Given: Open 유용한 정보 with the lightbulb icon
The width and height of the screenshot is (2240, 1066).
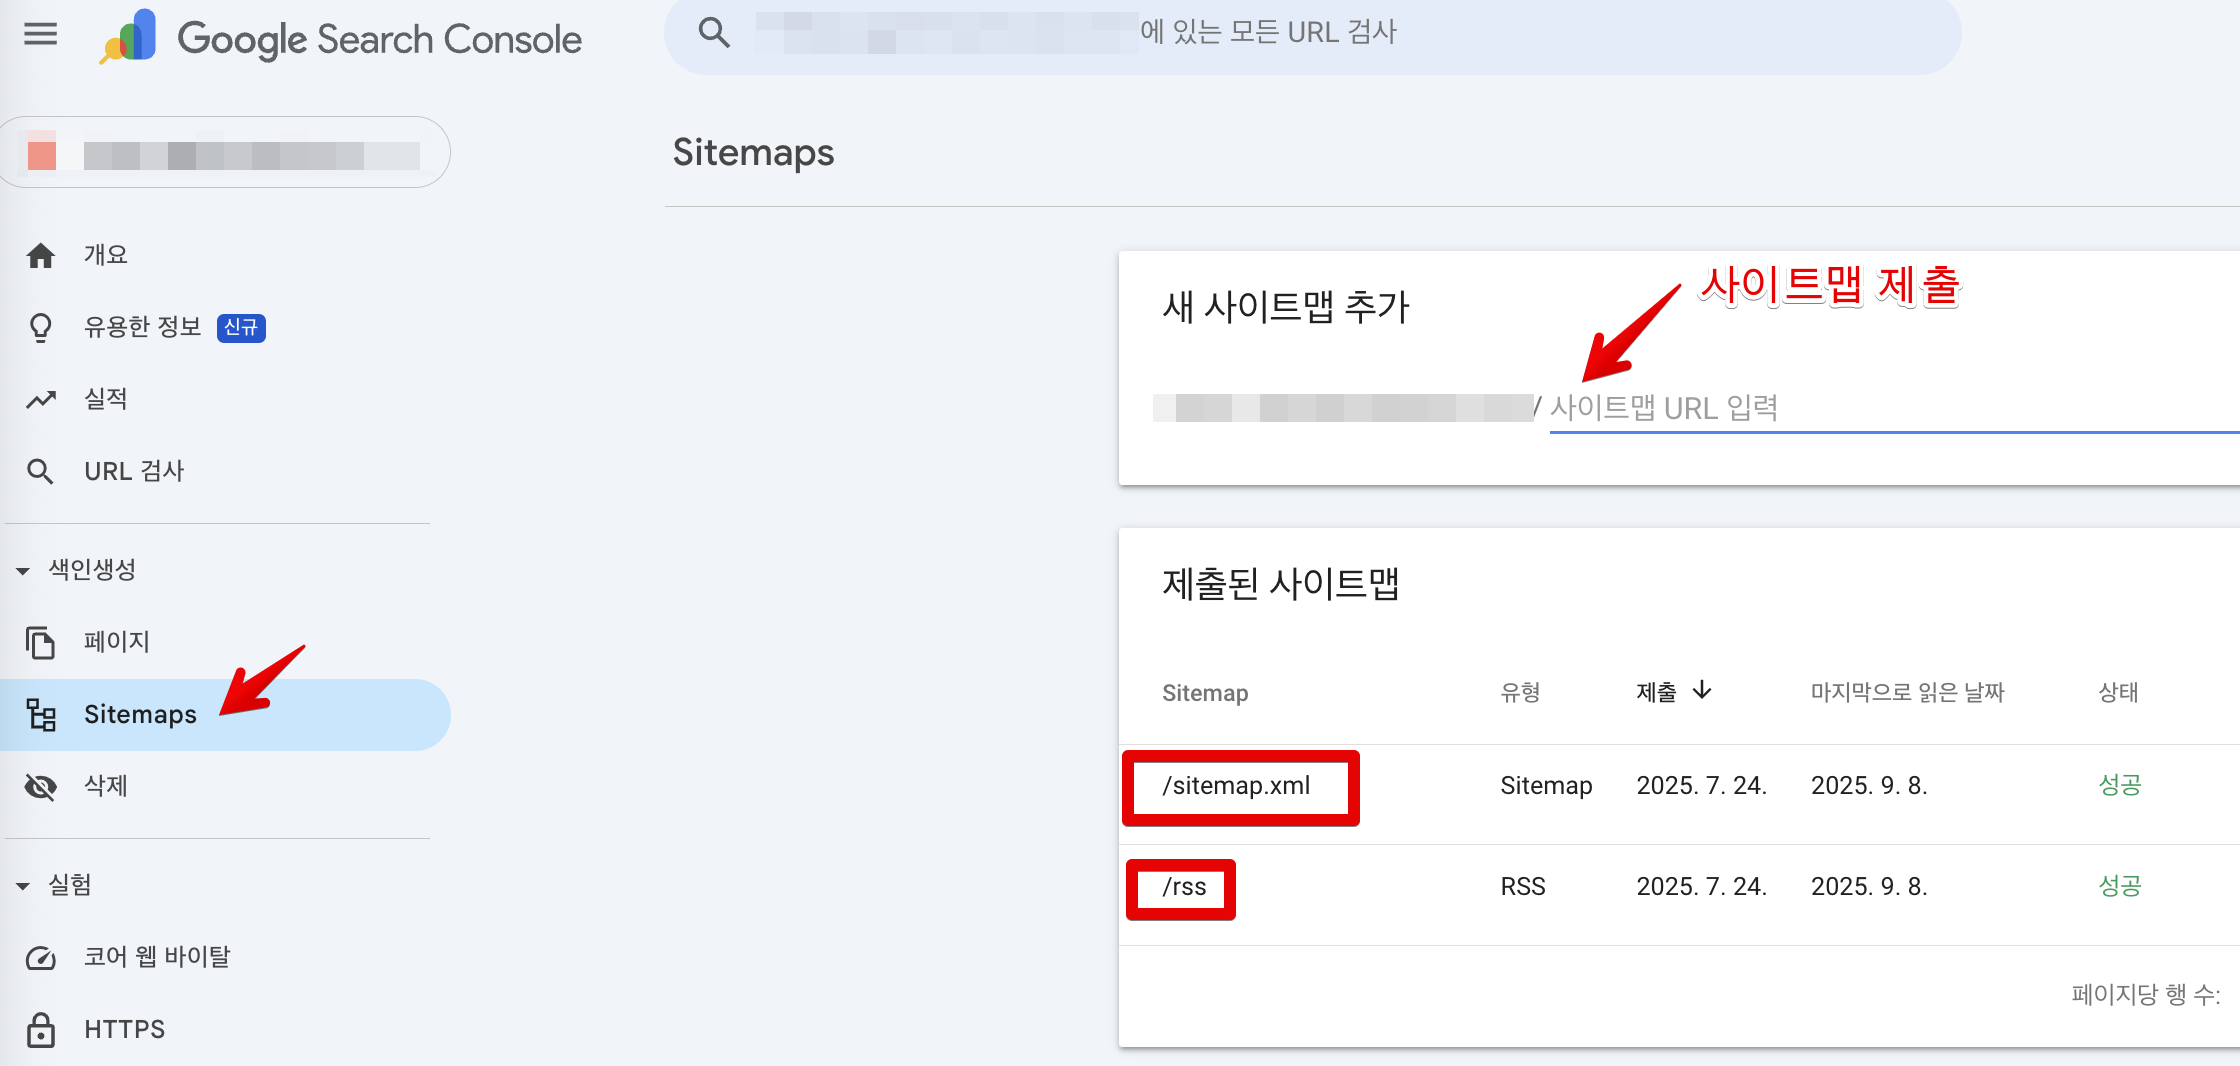Looking at the screenshot, I should [x=42, y=326].
